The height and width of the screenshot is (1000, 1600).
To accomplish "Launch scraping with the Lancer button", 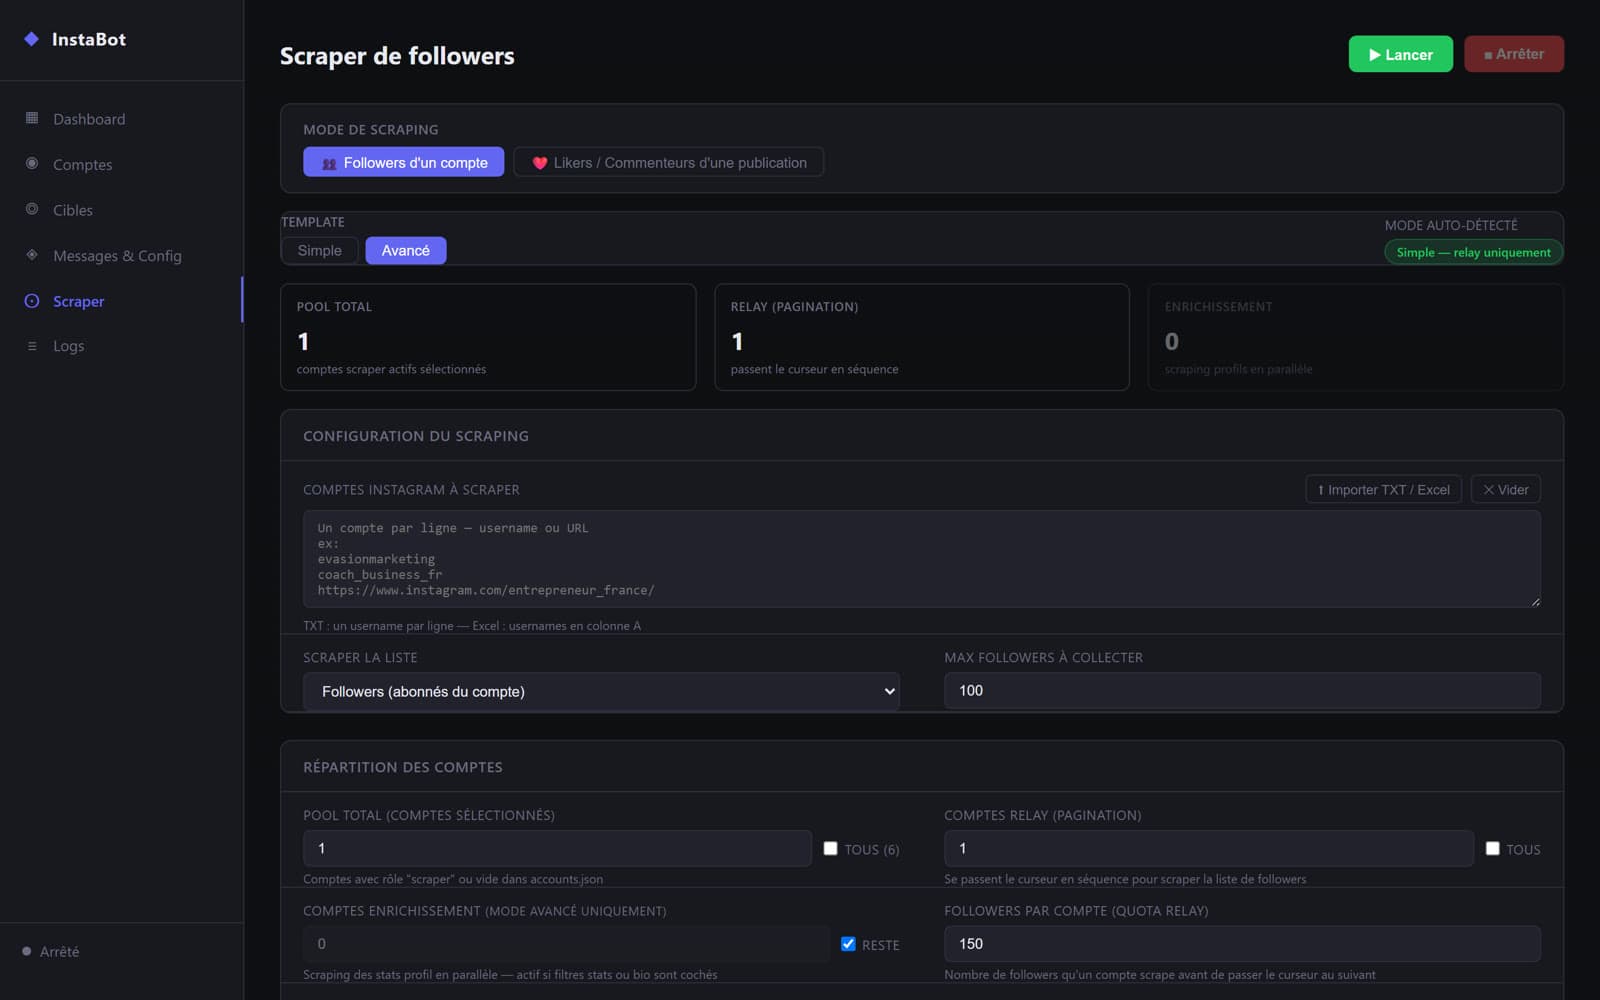I will (x=1400, y=54).
